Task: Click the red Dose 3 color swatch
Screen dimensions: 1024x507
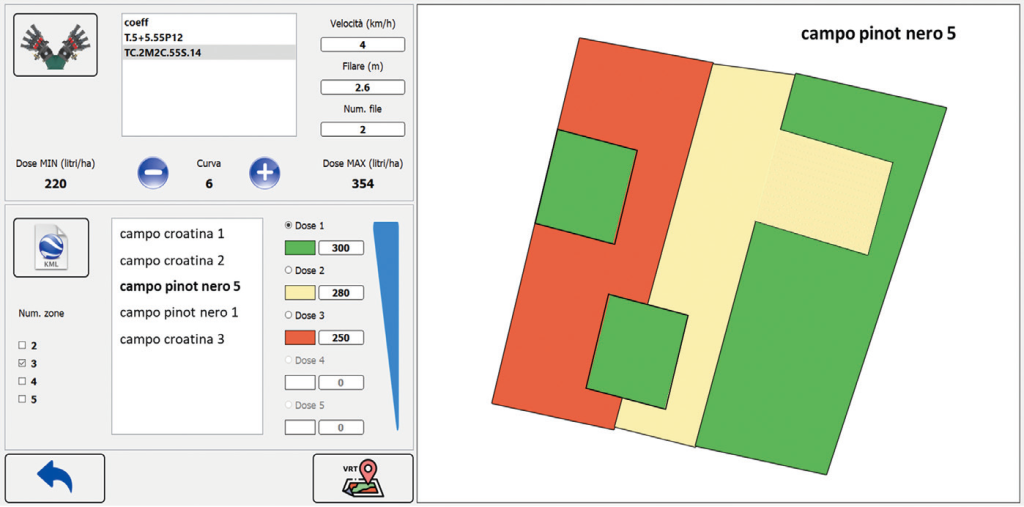Action: coord(300,338)
